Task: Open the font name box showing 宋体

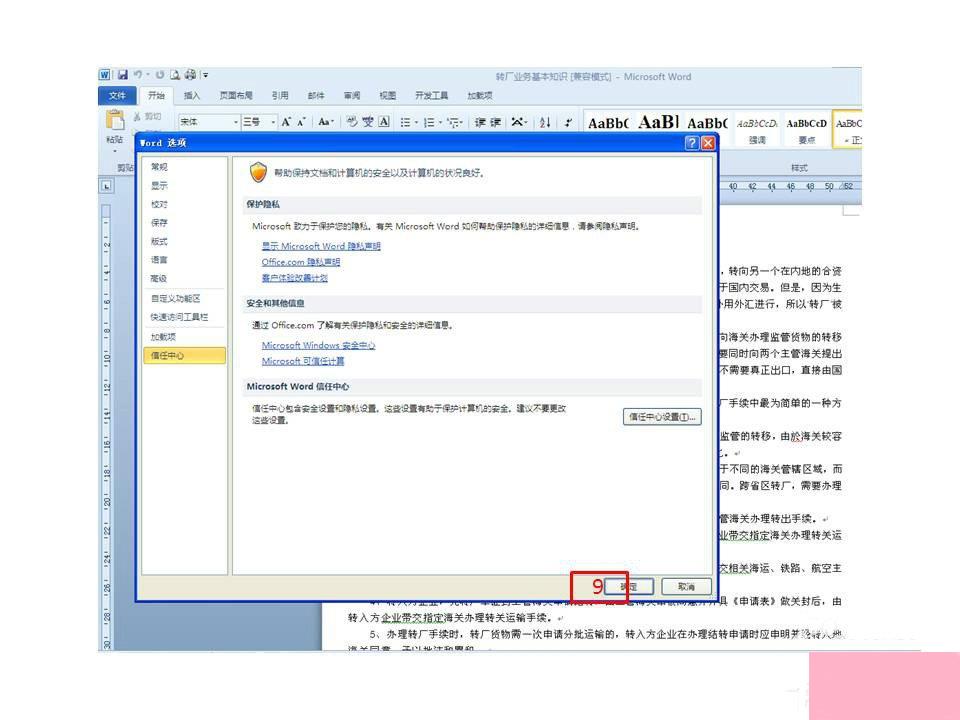Action: pyautogui.click(x=209, y=122)
